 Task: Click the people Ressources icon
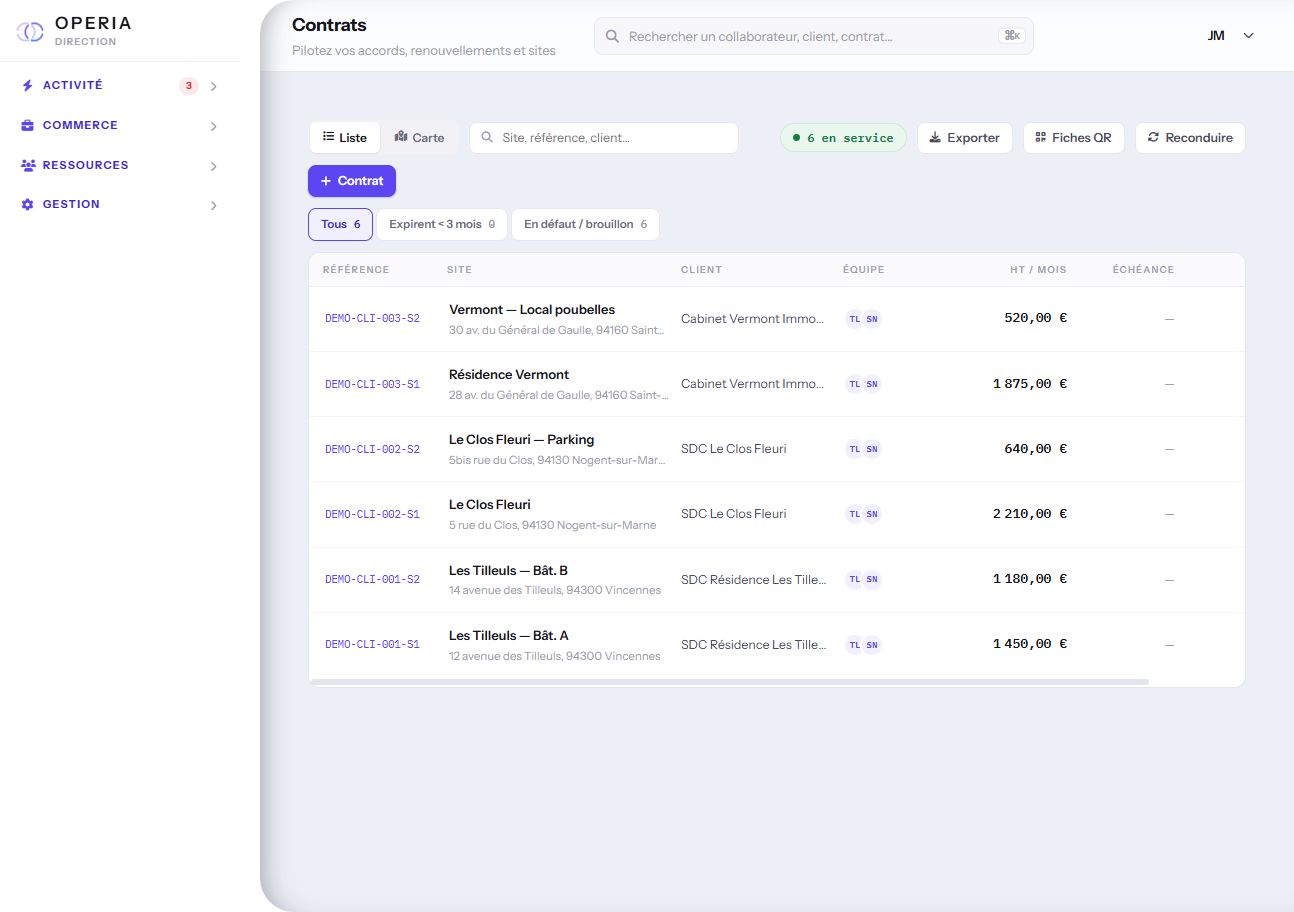point(28,165)
